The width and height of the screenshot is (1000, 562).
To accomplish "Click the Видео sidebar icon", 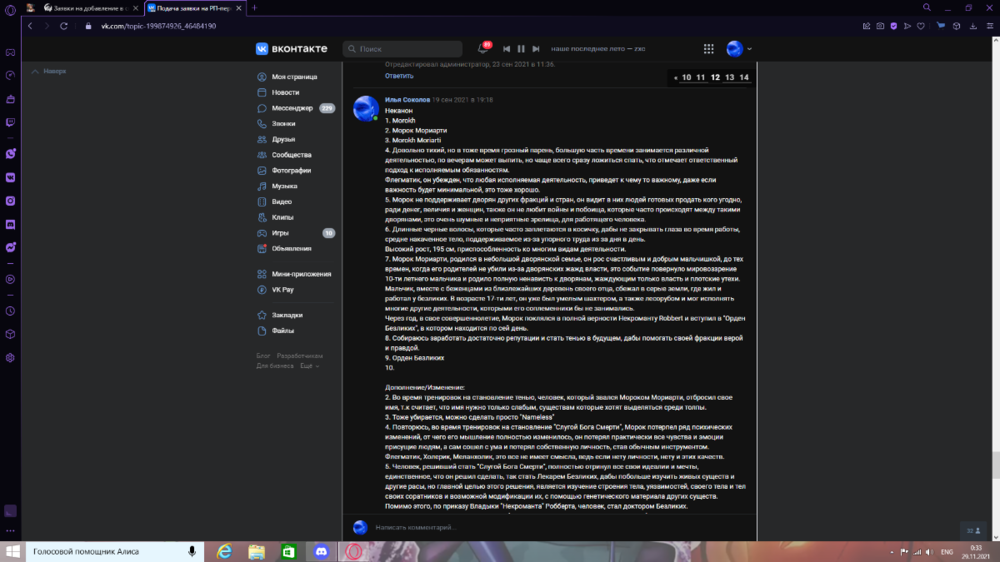I will click(x=261, y=202).
